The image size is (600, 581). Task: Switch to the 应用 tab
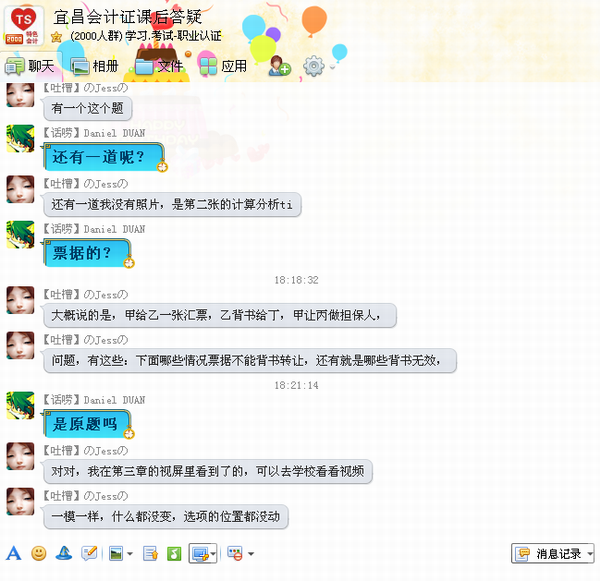pyautogui.click(x=223, y=66)
